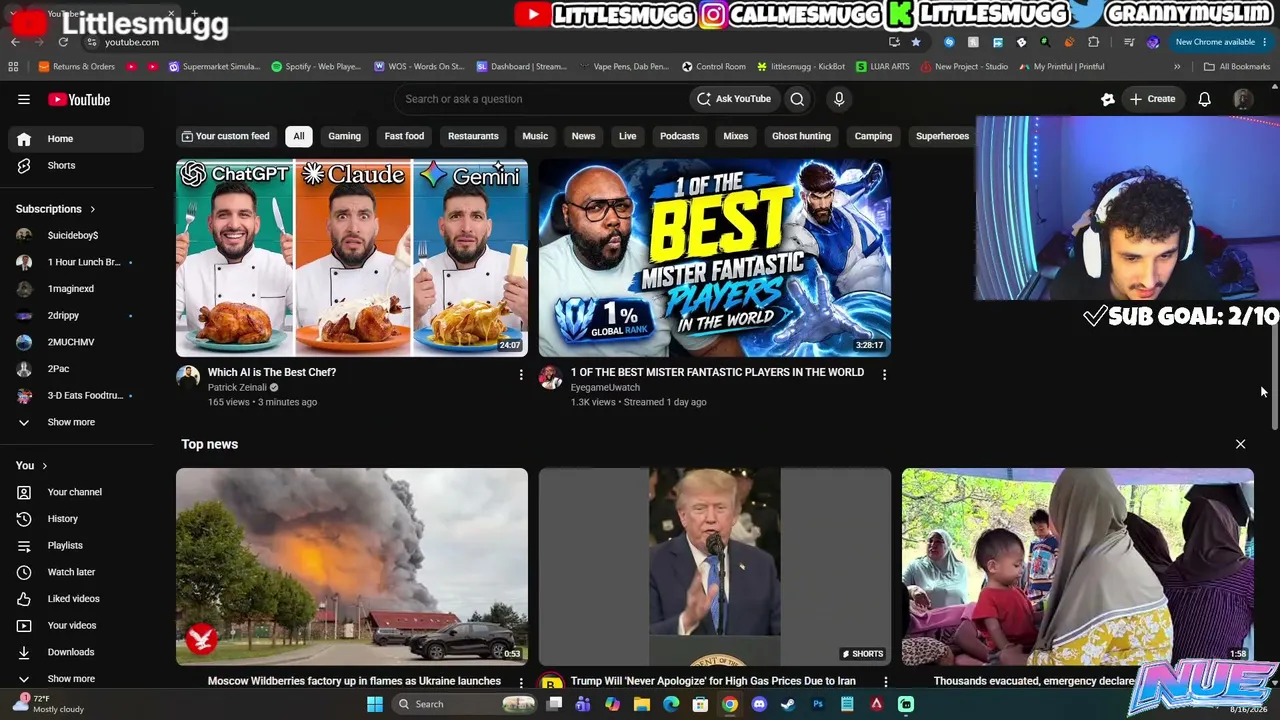Click the YouTube search input field
Viewport: 1280px width, 720px height.
540,99
